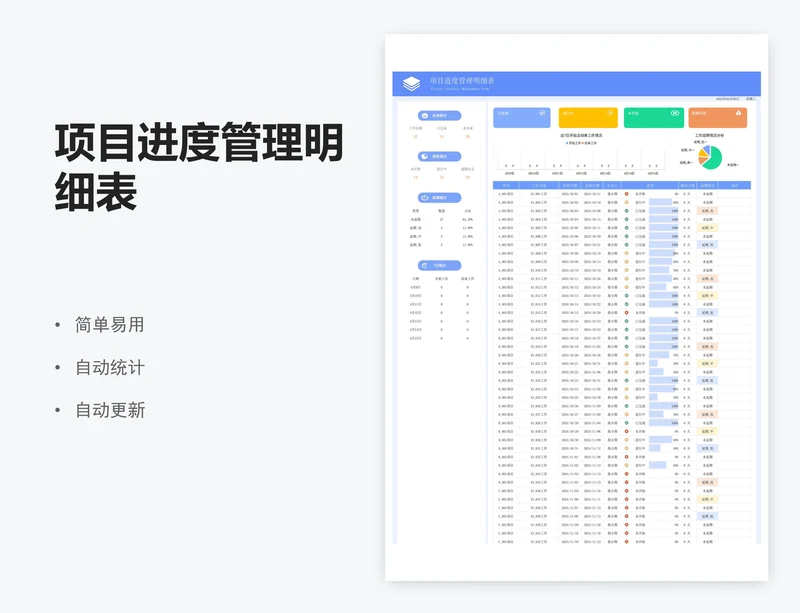Viewport: 800px width, 613px height.
Task: Click the clock icon on the 进行中 card
Action: [x=609, y=113]
